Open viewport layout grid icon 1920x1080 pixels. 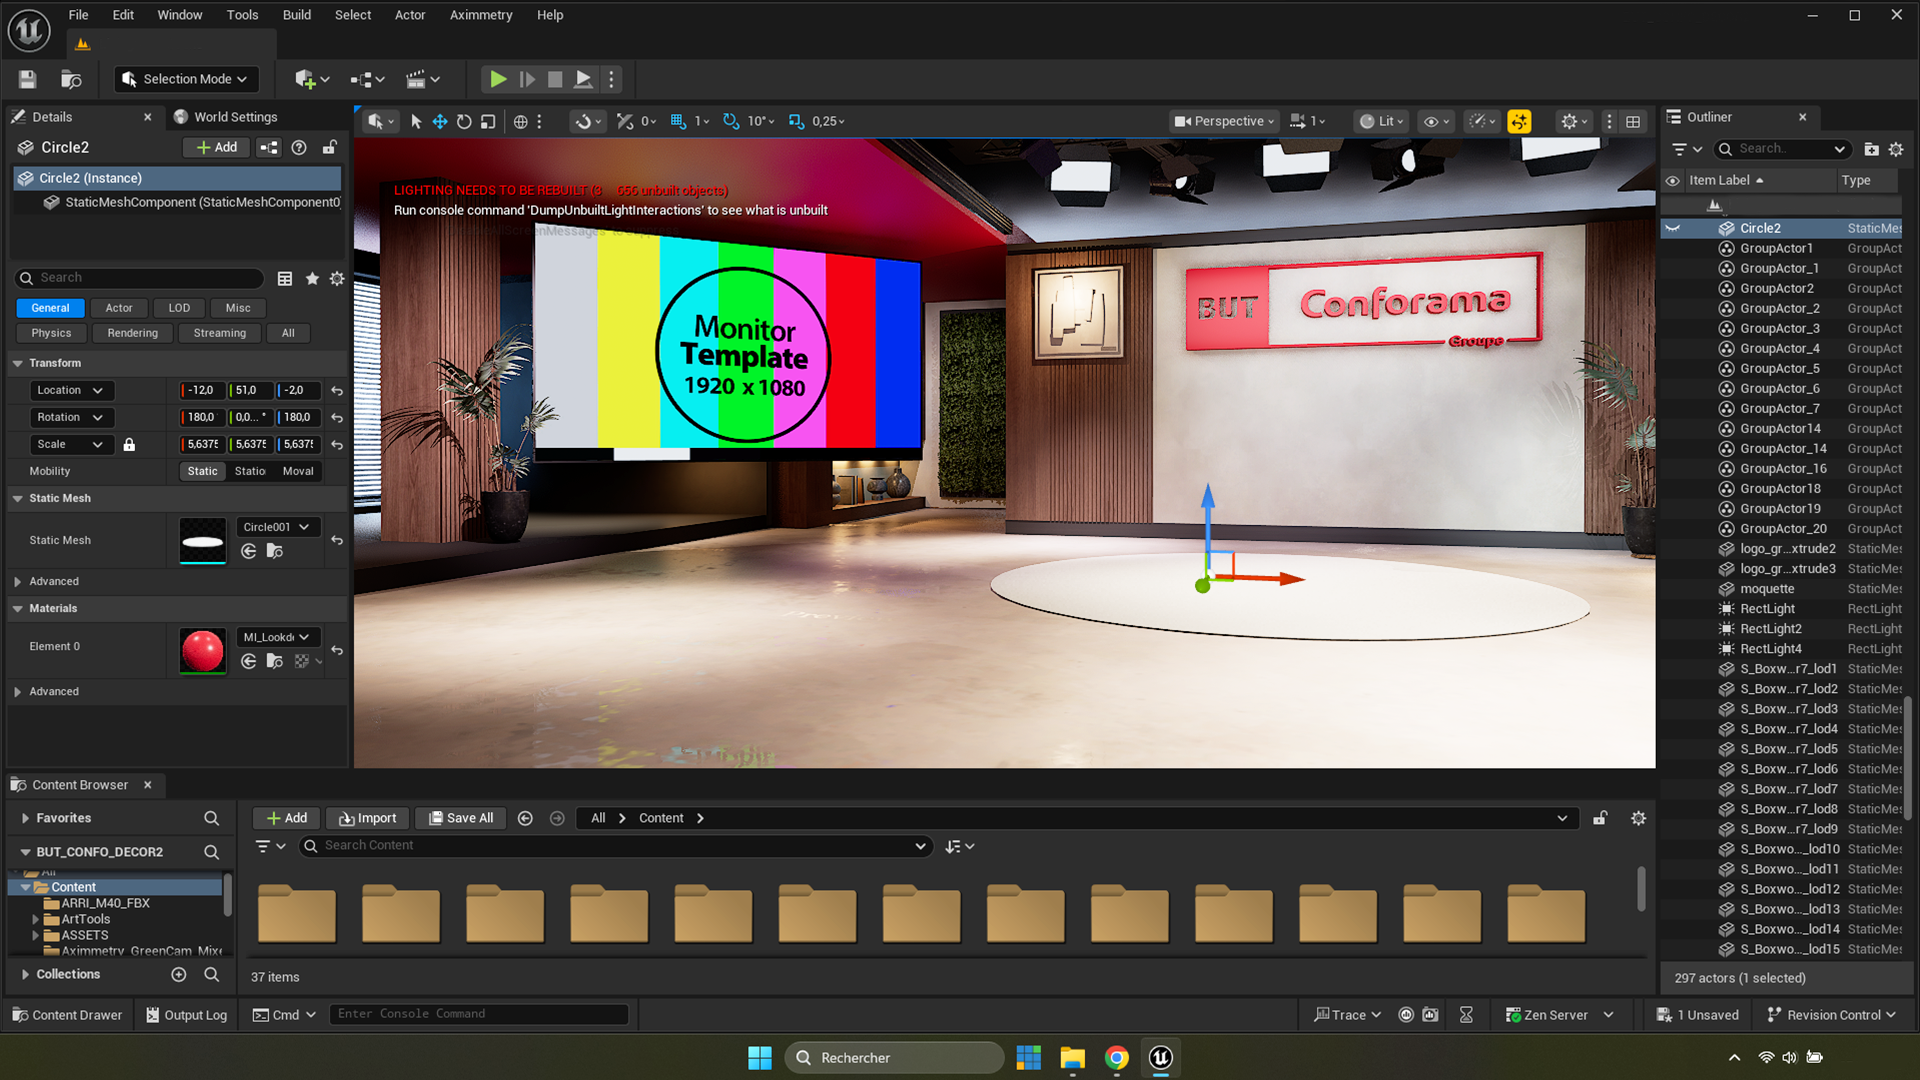coord(1633,121)
